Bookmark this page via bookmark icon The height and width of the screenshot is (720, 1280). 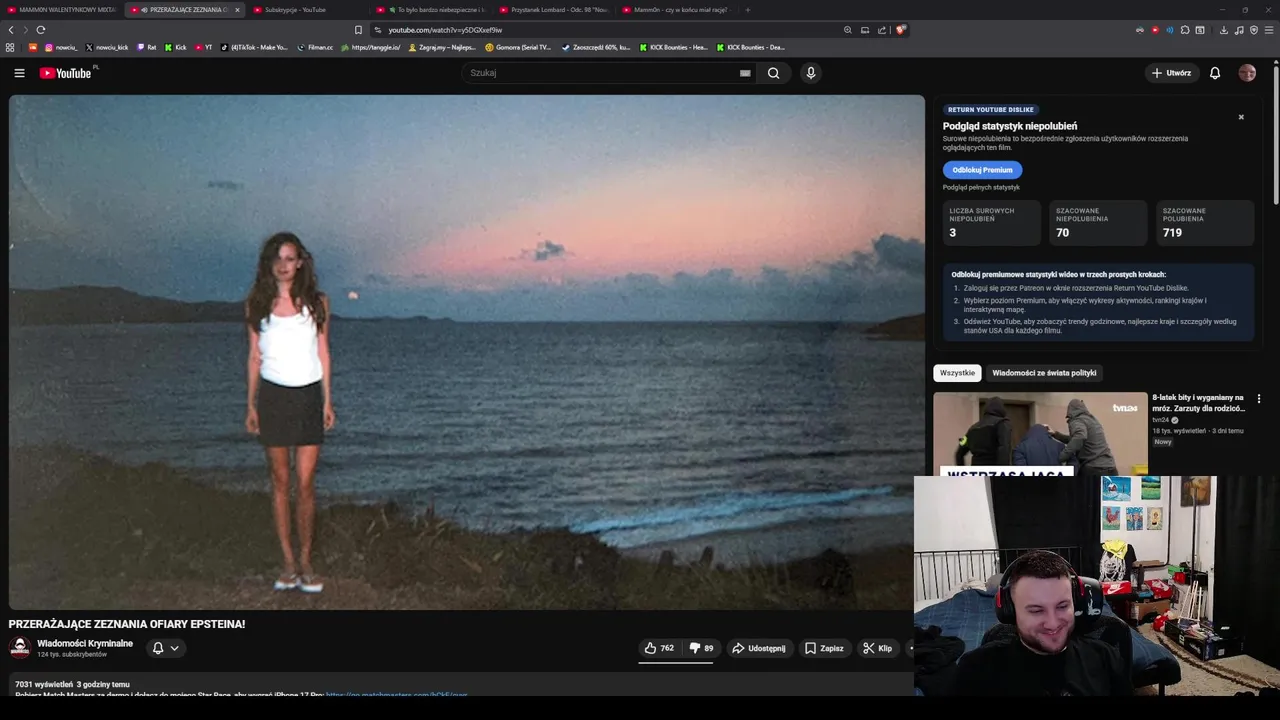358,30
